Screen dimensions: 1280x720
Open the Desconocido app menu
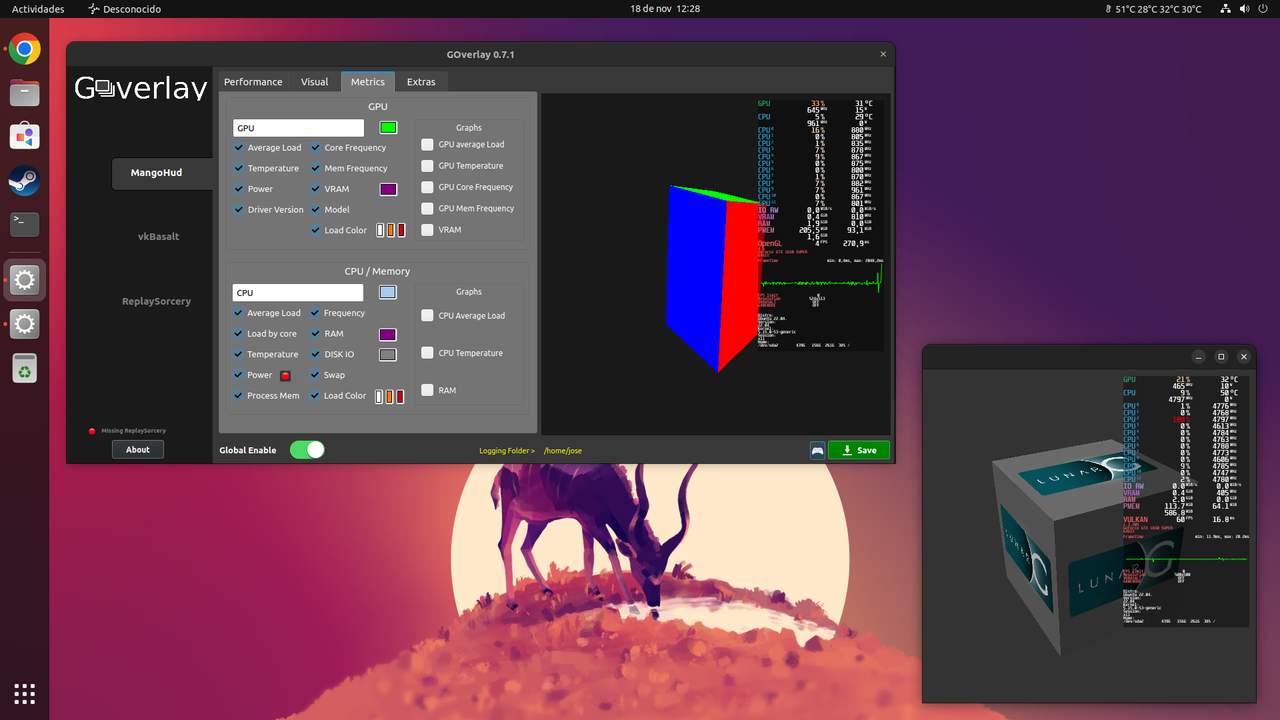tap(124, 9)
